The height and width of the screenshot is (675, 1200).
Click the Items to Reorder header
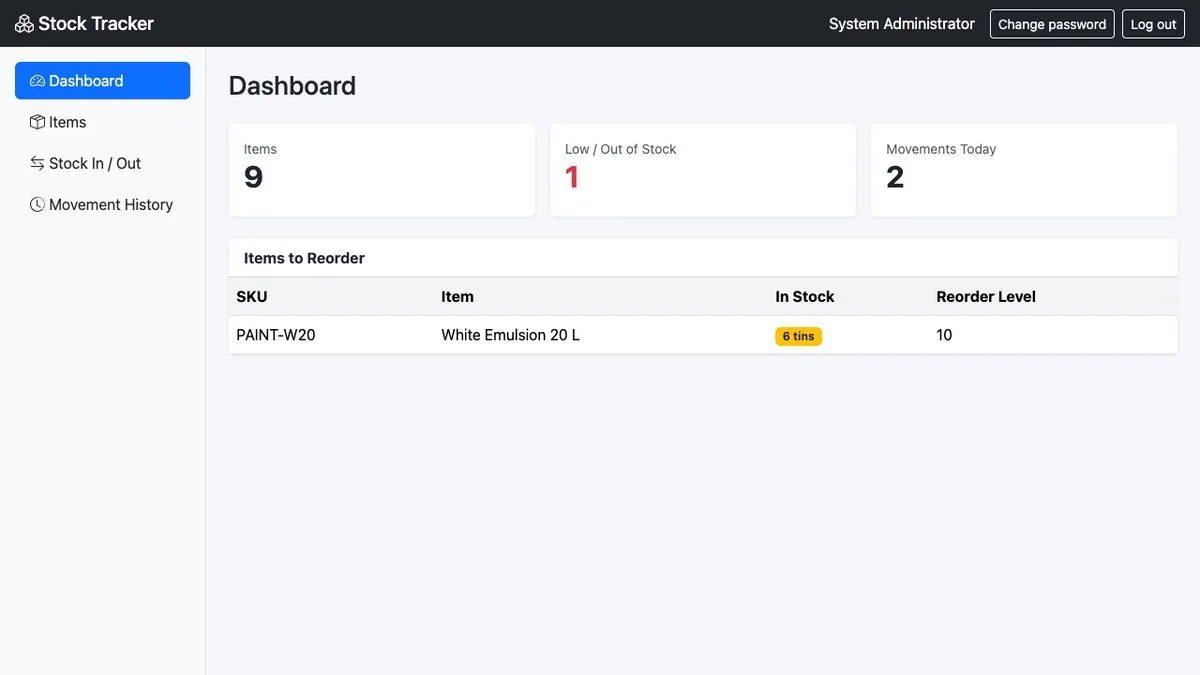pos(304,258)
